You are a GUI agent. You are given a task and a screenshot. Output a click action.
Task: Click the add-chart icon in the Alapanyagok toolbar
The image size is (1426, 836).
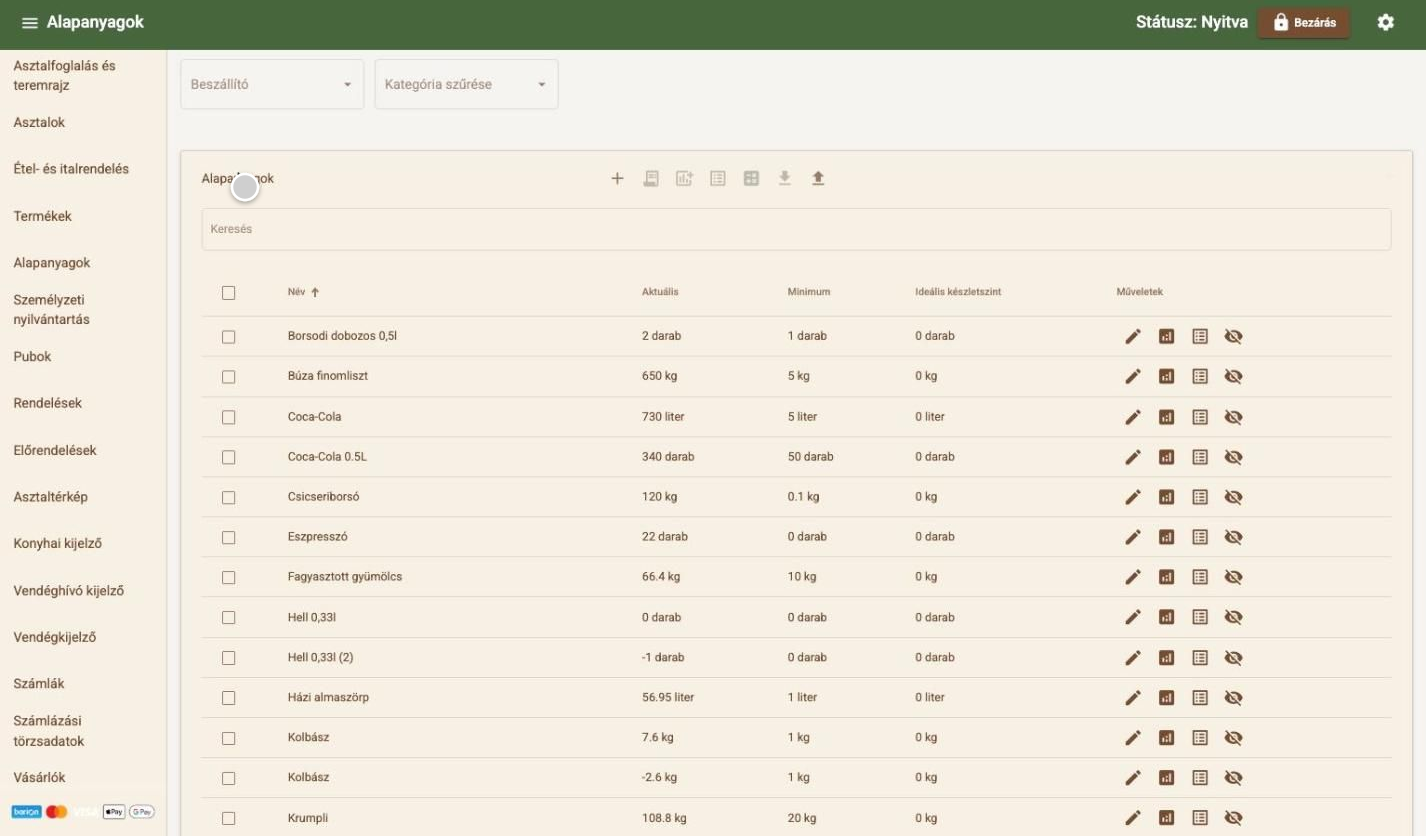684,179
